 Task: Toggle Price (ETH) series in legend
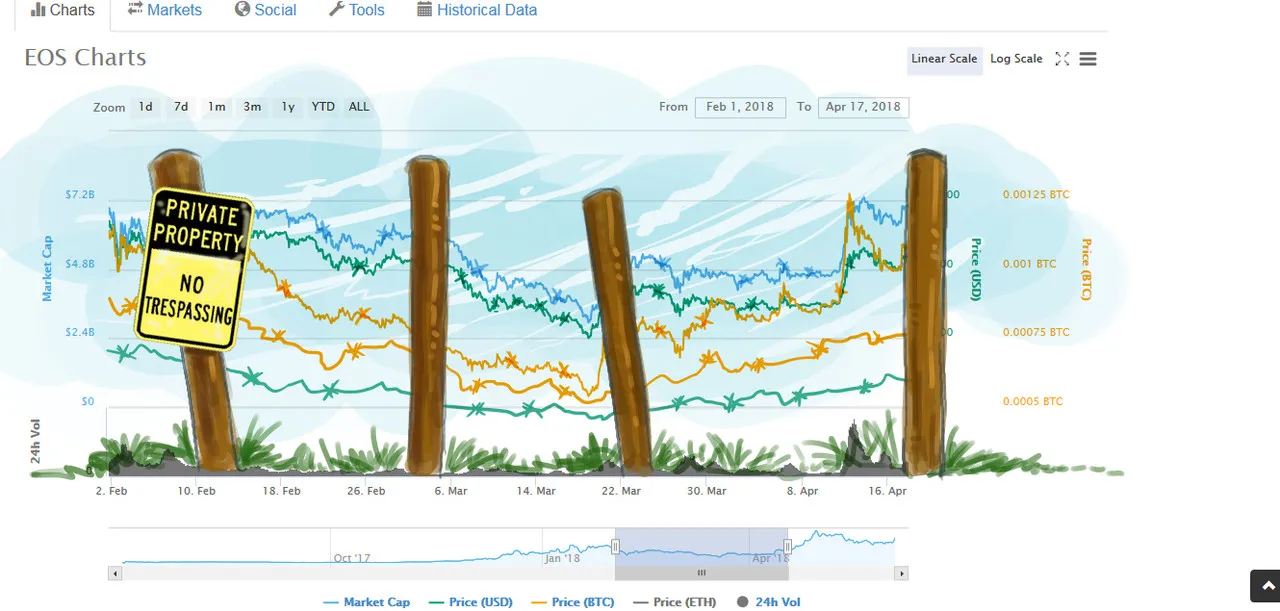676,602
